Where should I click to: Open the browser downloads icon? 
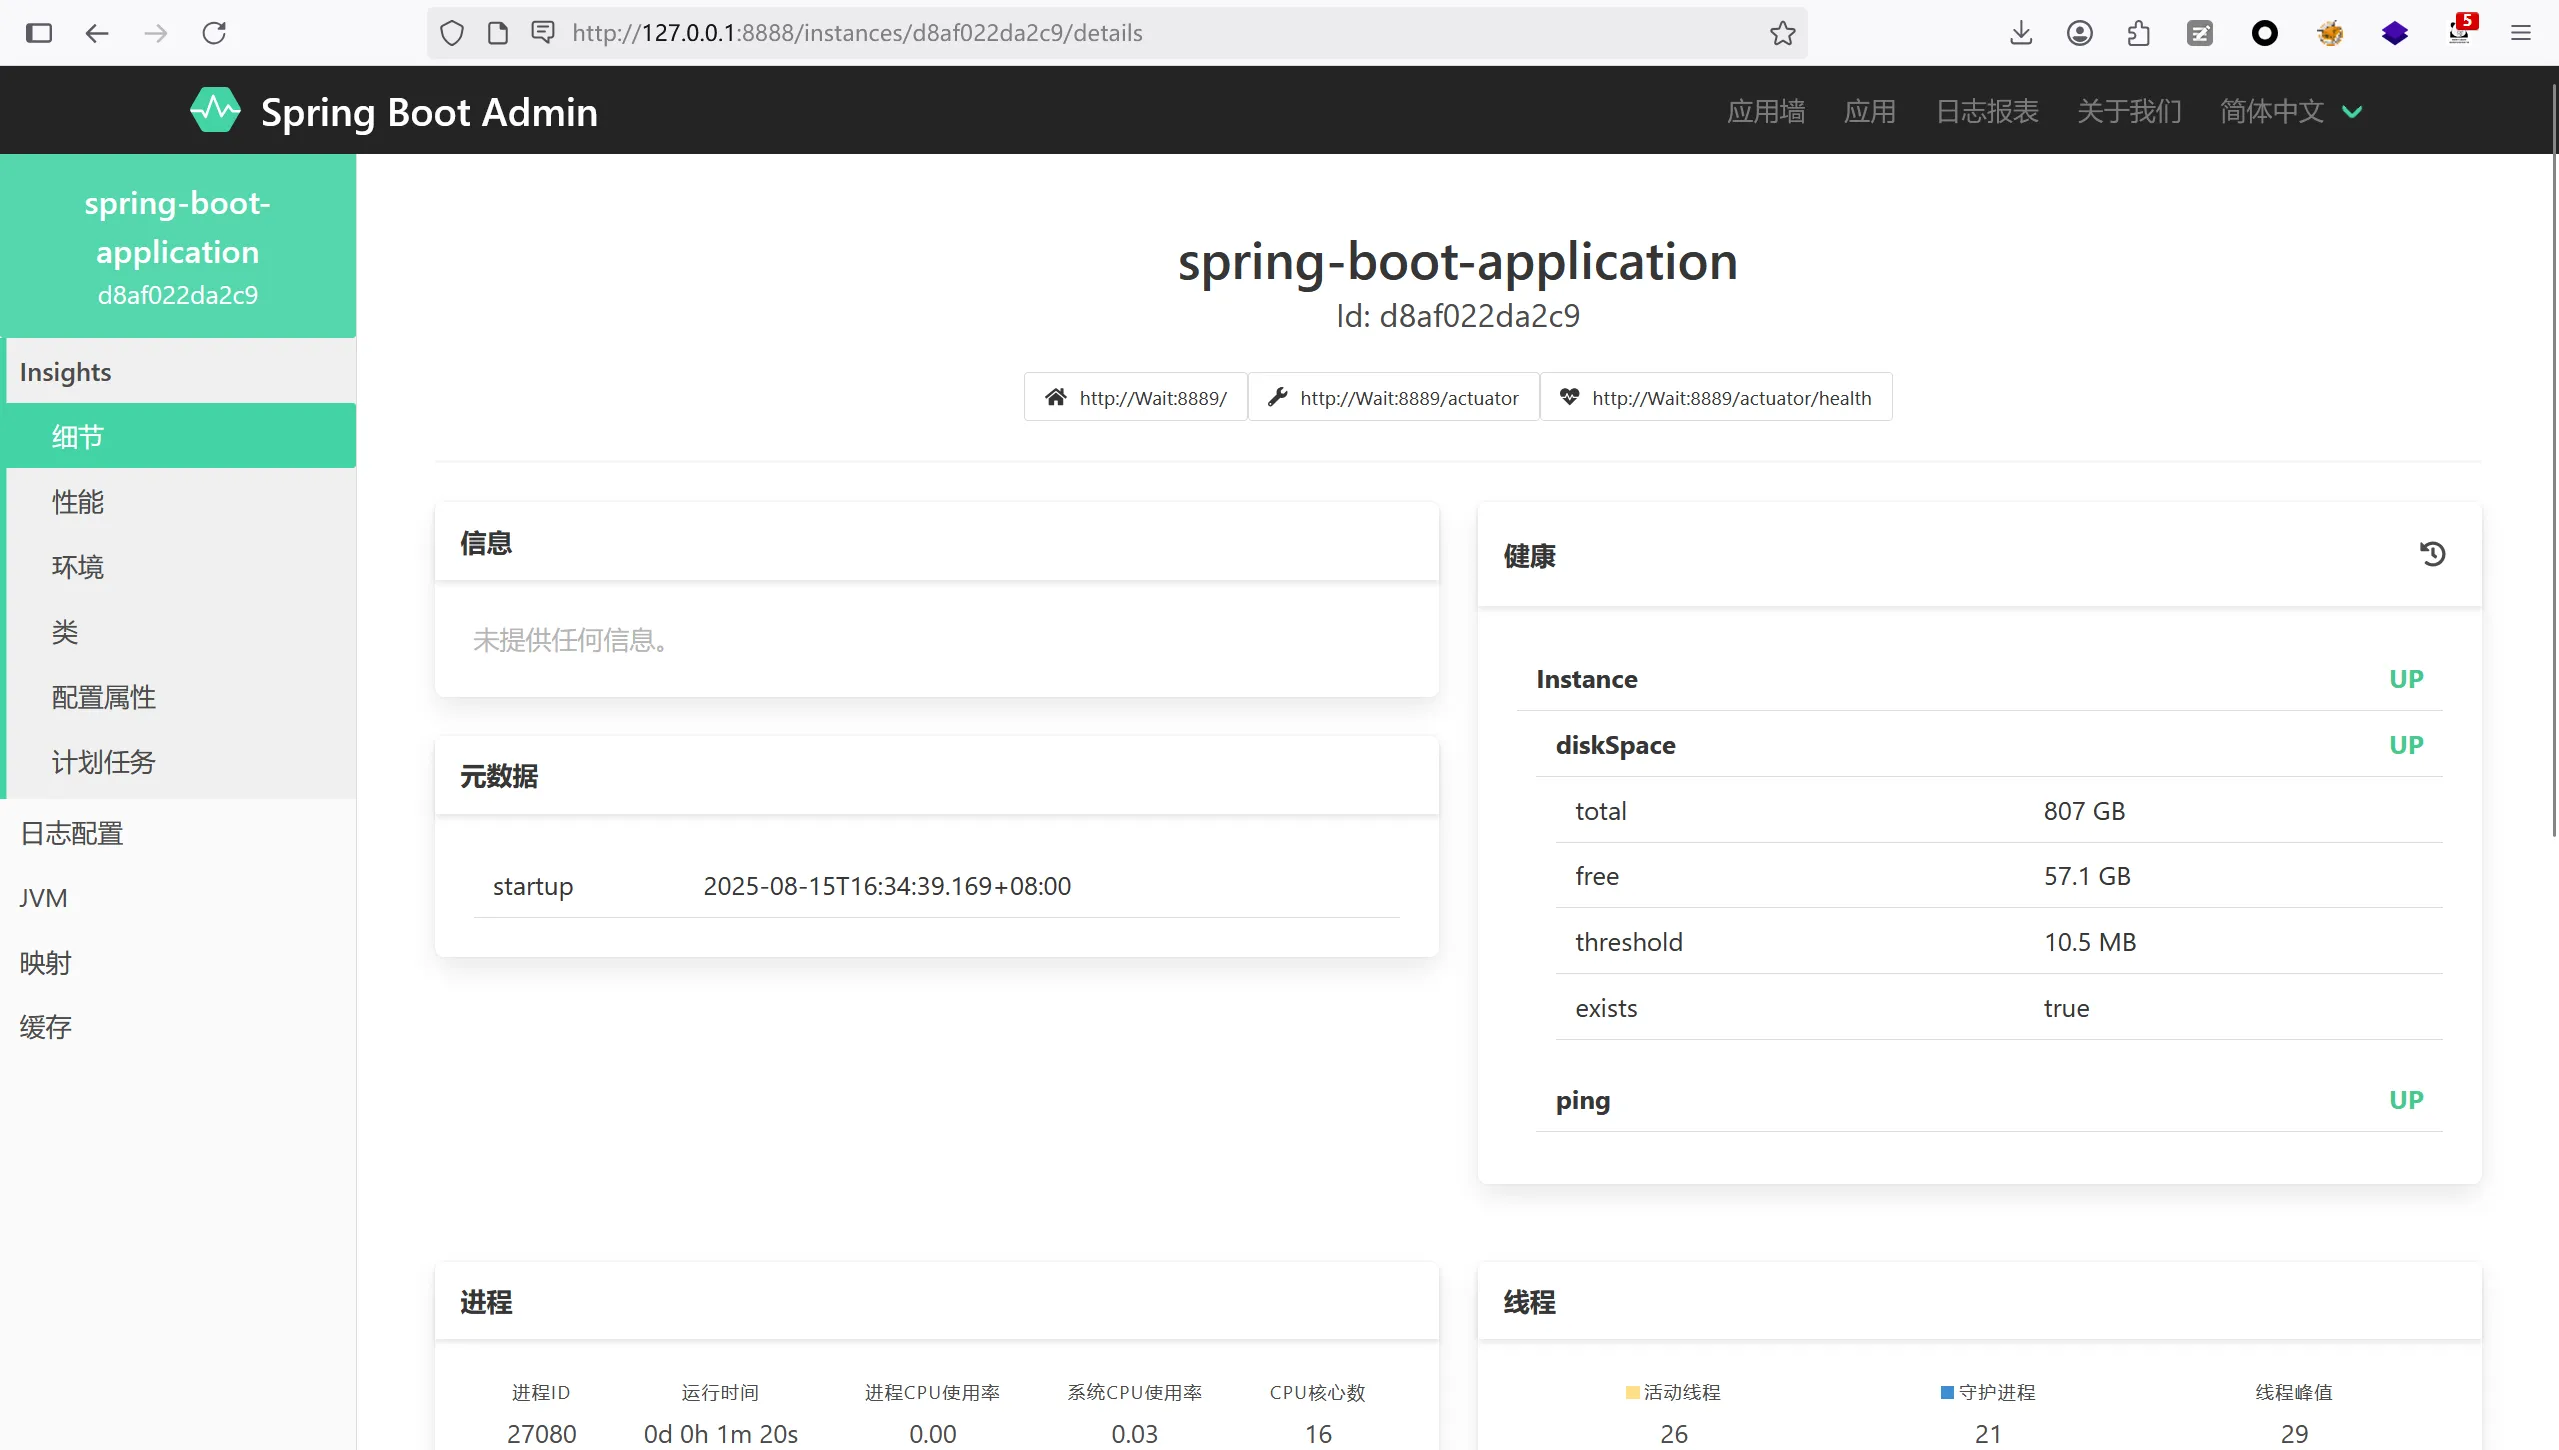point(2020,33)
